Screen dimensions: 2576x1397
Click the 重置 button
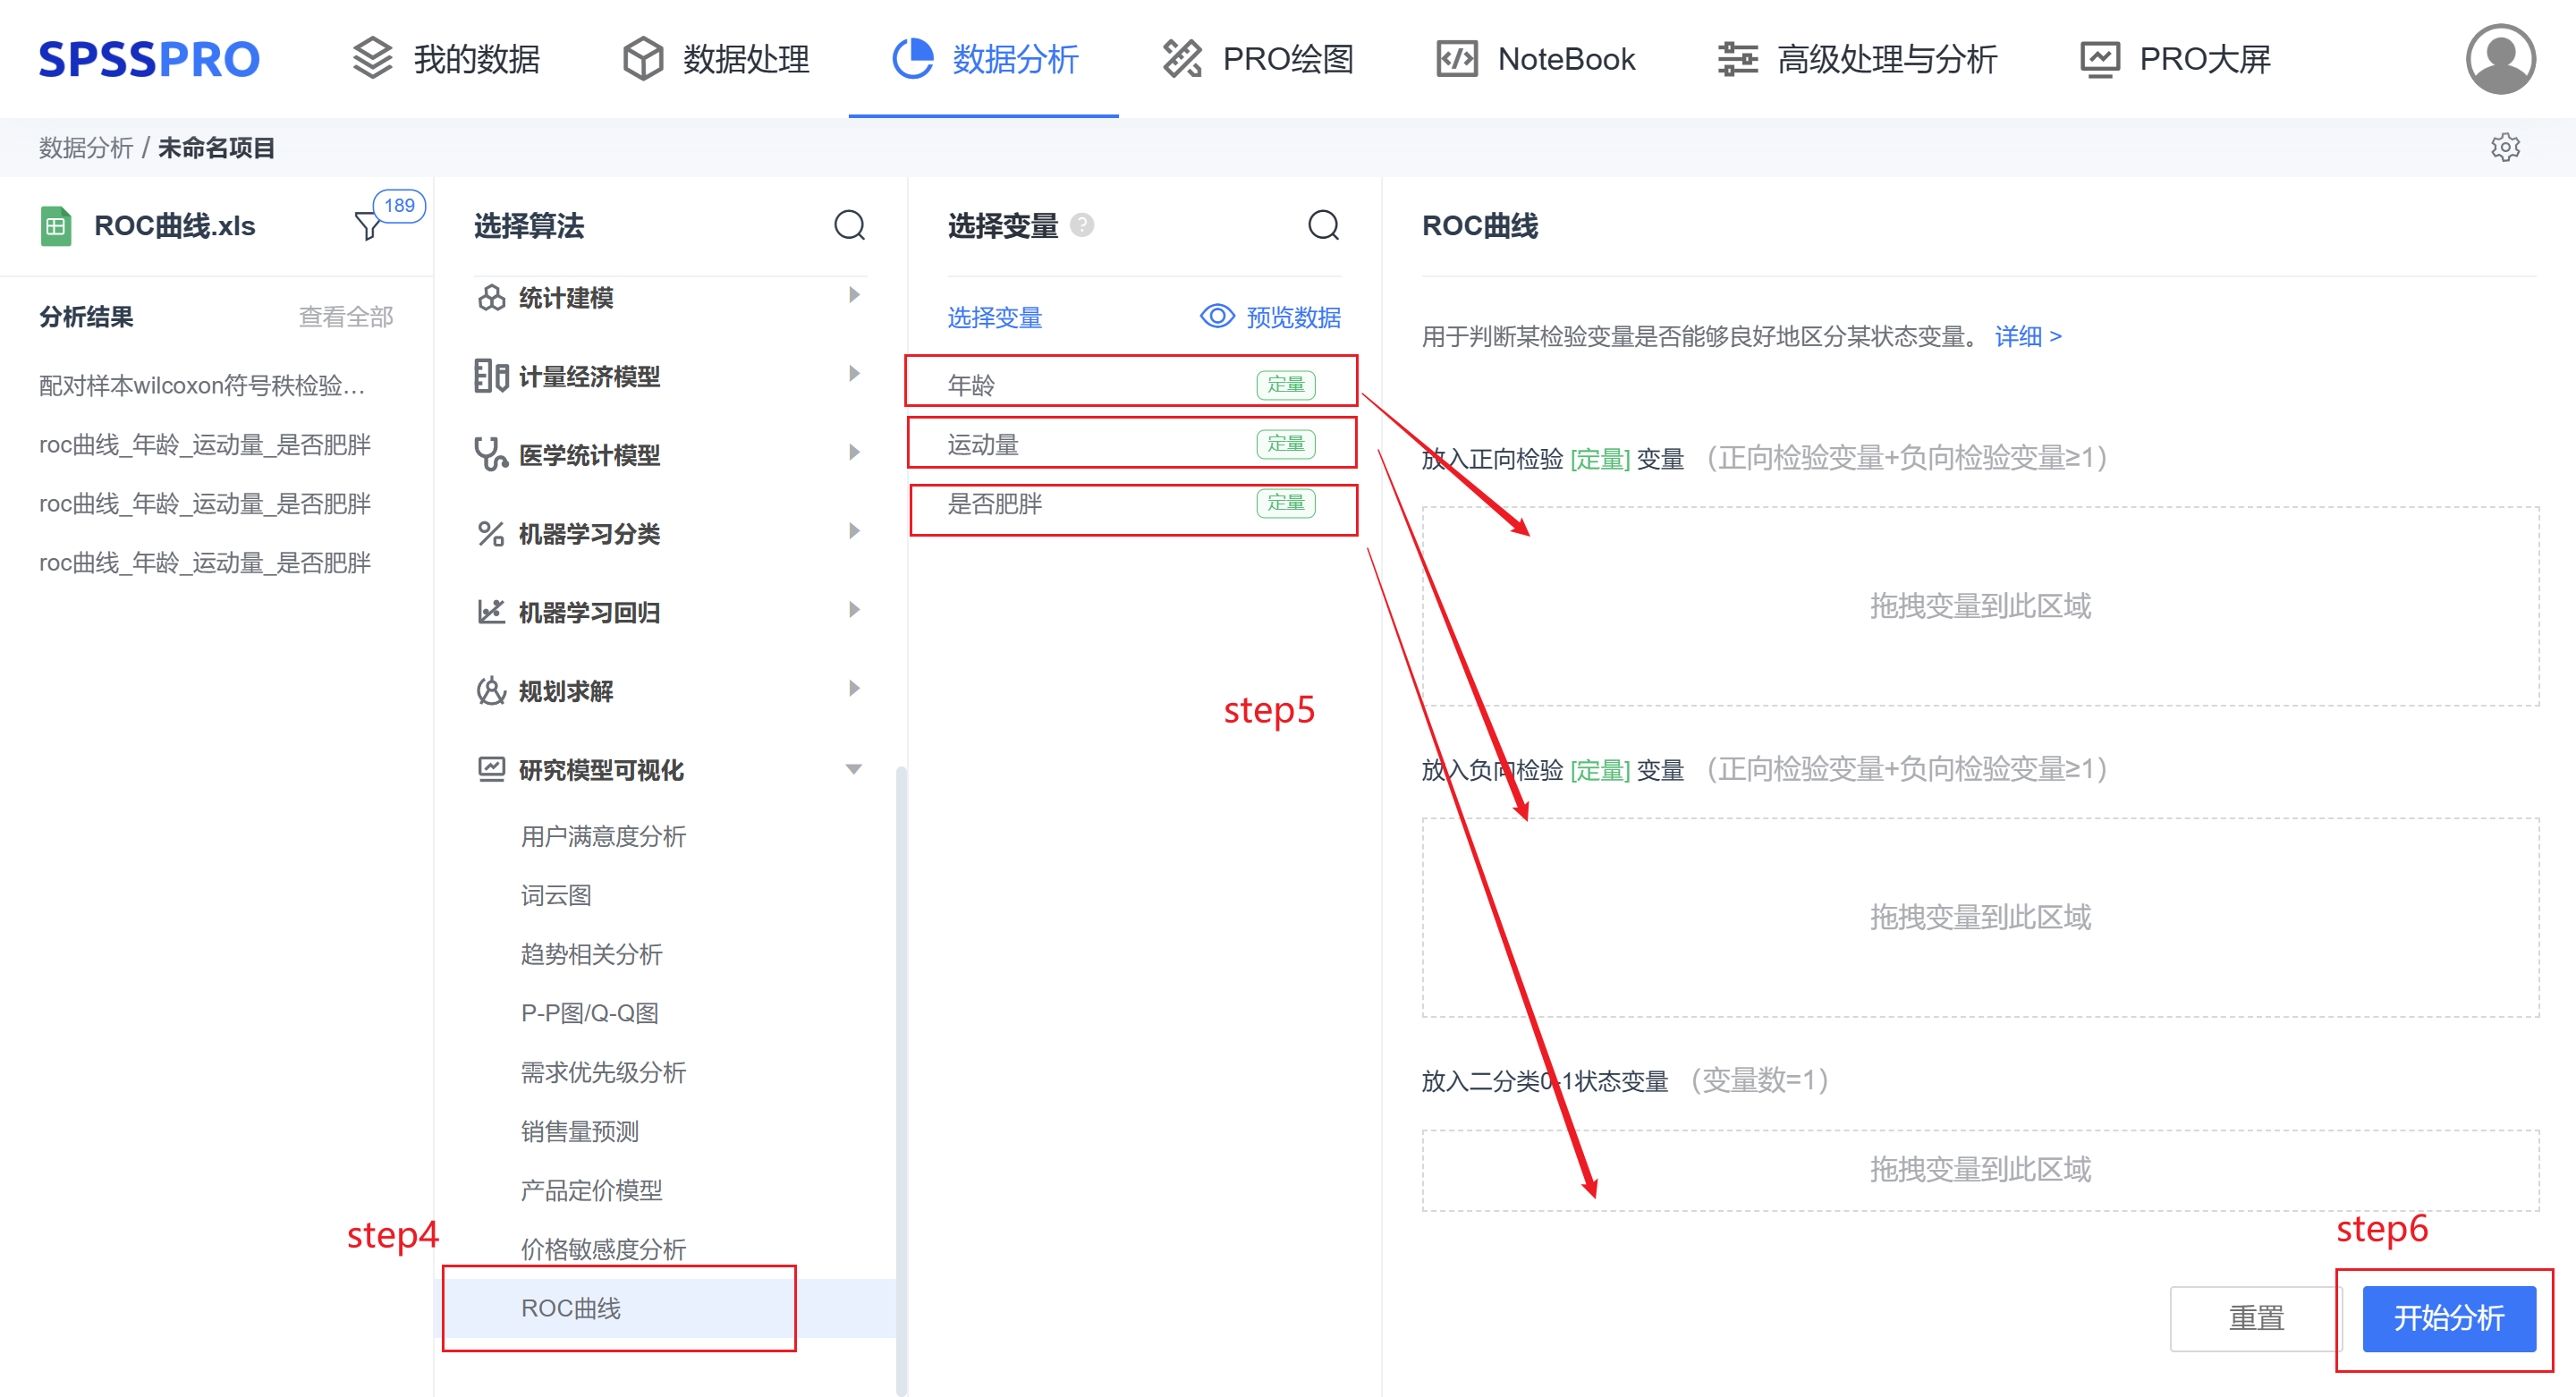2256,1318
